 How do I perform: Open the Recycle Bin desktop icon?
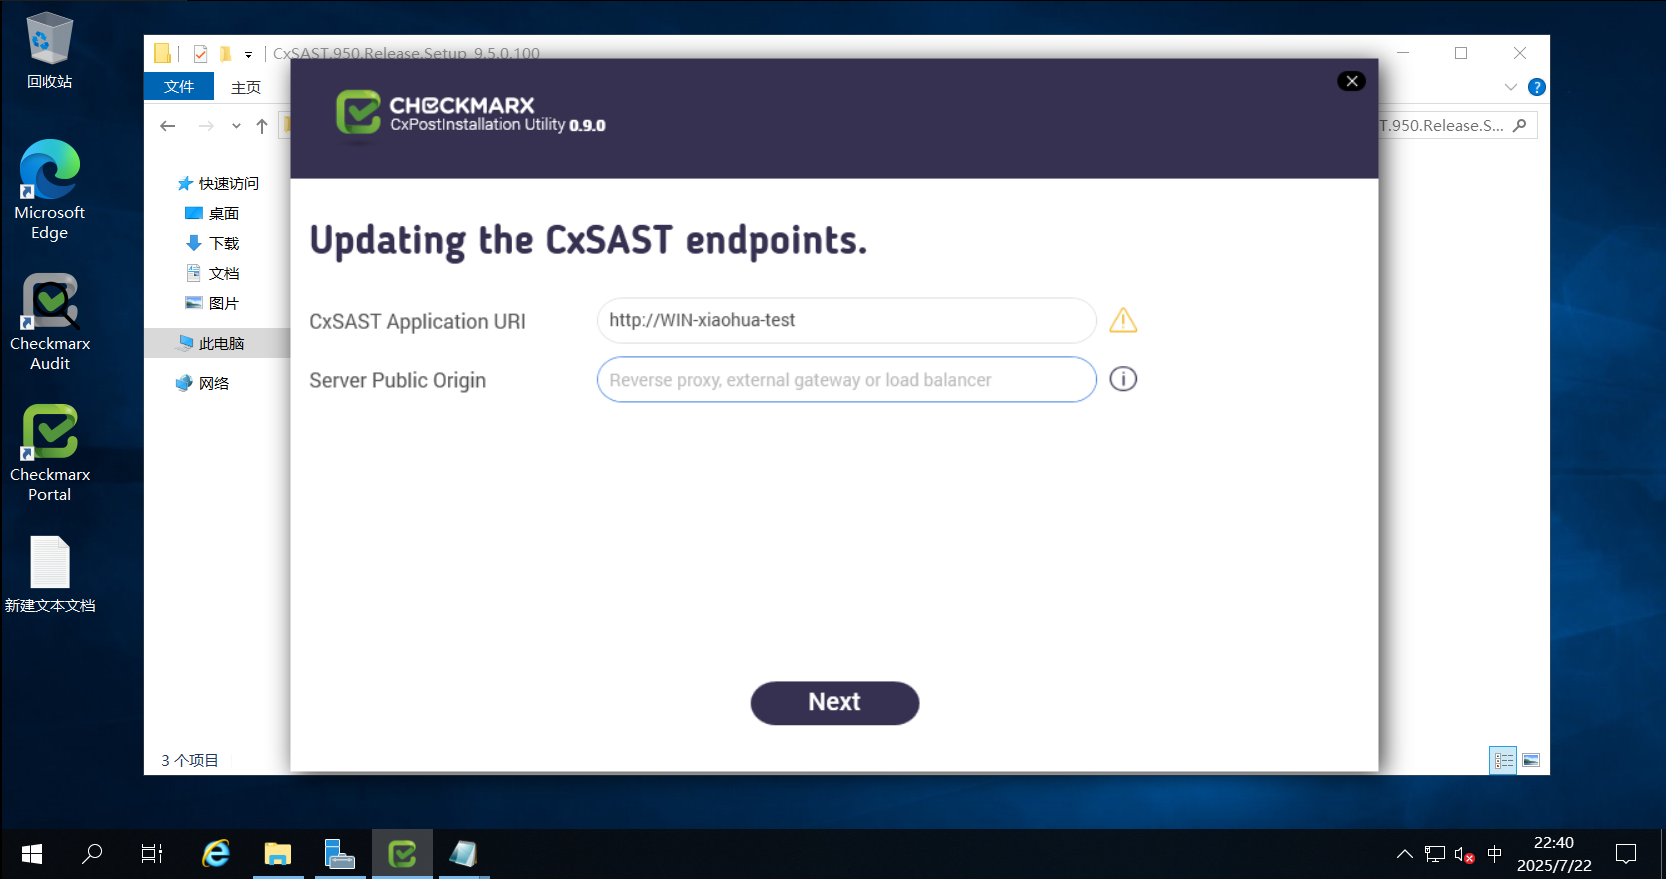(49, 50)
